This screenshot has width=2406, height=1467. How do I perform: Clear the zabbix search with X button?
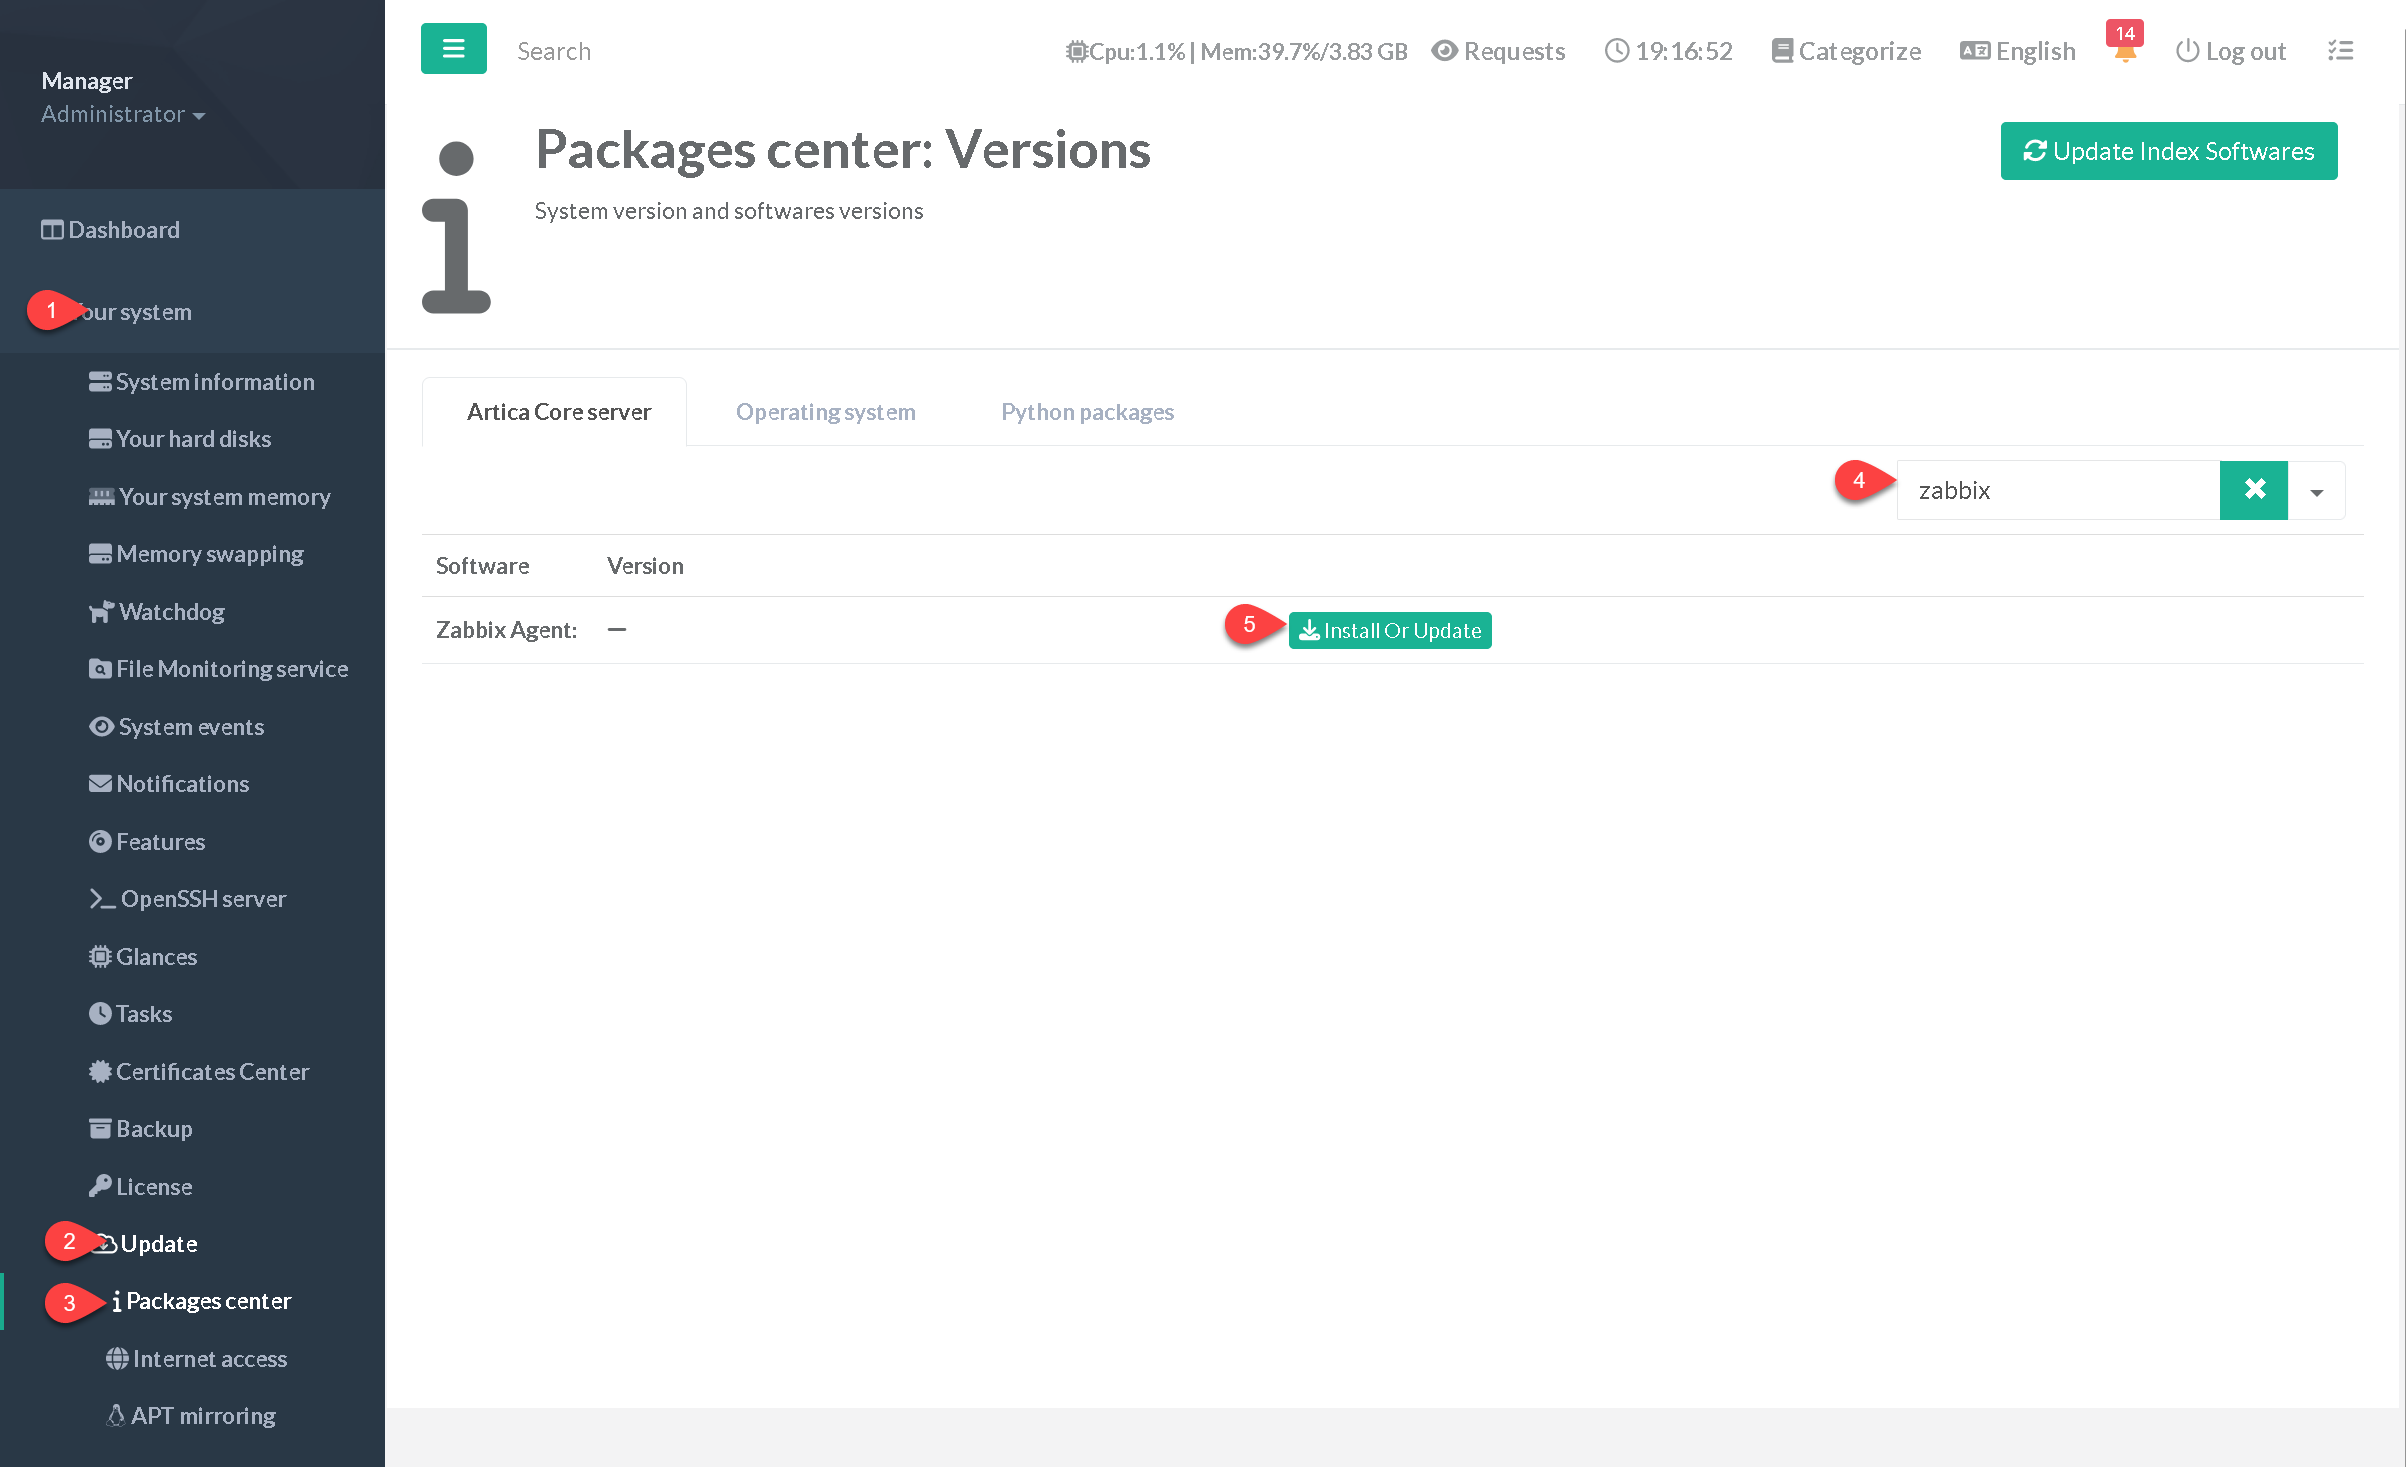coord(2253,490)
